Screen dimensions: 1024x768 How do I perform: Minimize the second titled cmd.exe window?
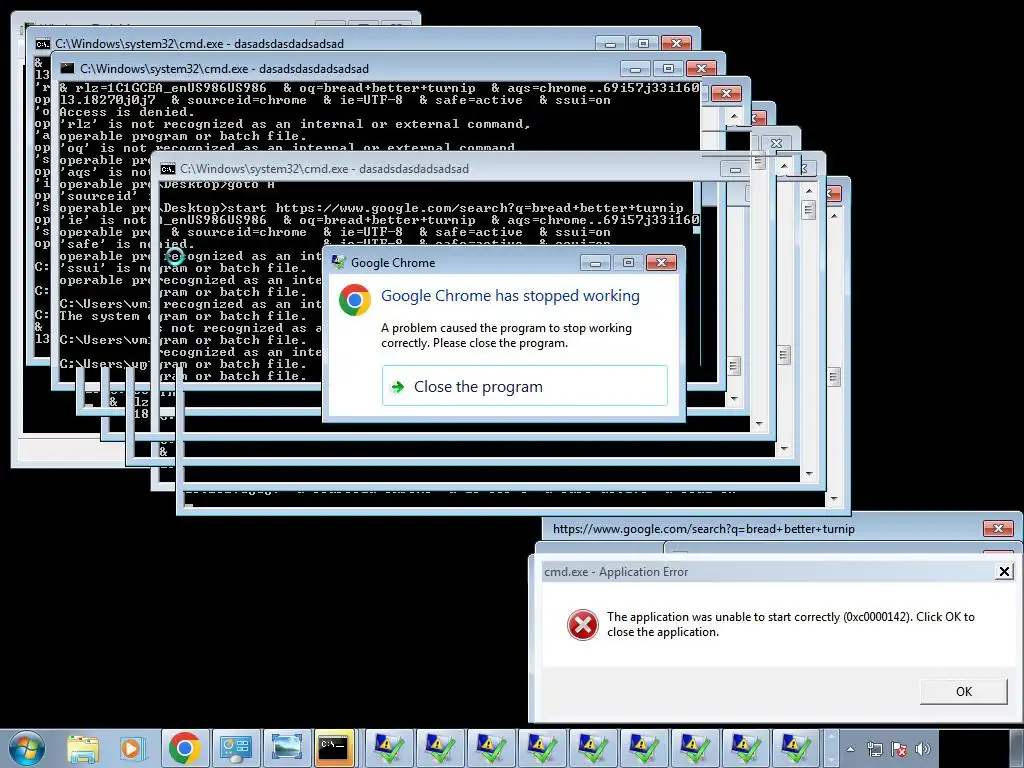[635, 69]
